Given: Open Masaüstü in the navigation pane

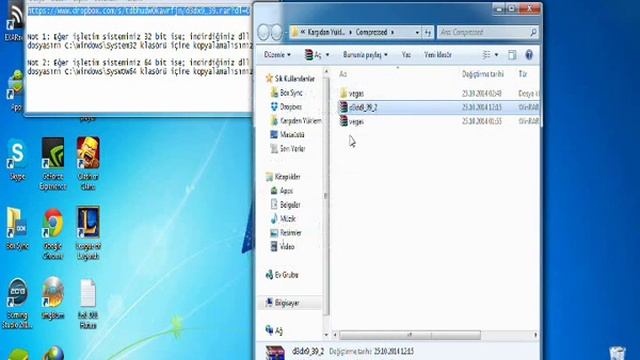Looking at the screenshot, I should (287, 135).
